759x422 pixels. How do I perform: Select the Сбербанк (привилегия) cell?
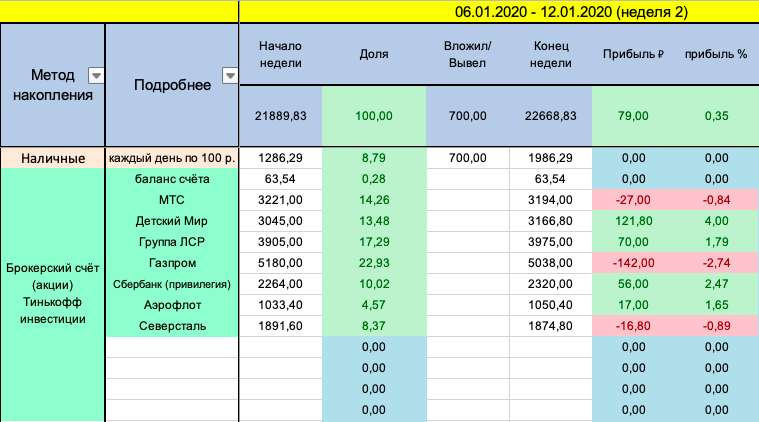(x=171, y=284)
